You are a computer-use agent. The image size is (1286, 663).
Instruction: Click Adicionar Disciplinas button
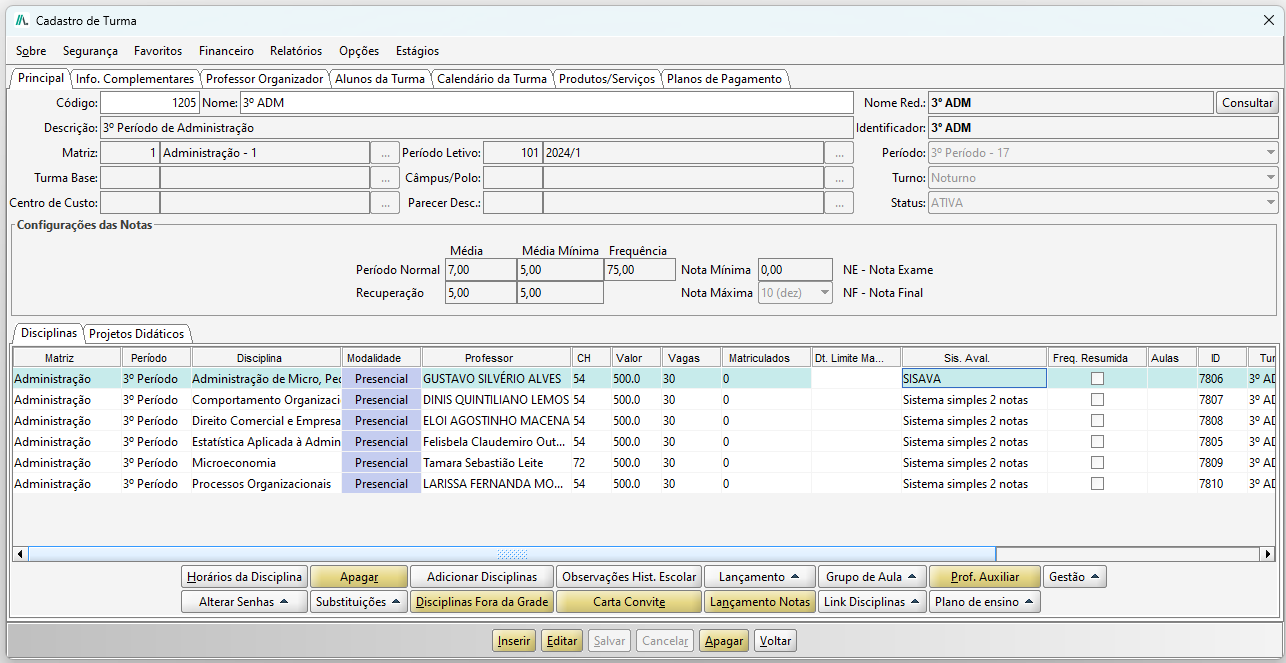[482, 577]
